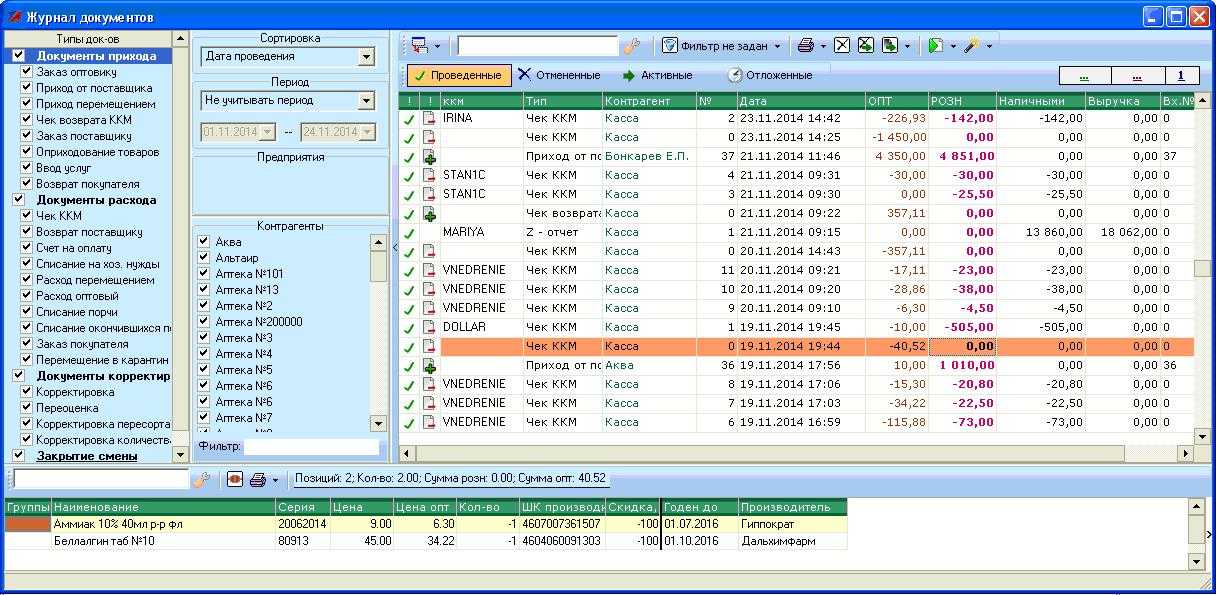Uncheck the Заказ оптовику document type
The width and height of the screenshot is (1216, 595).
click(x=27, y=72)
